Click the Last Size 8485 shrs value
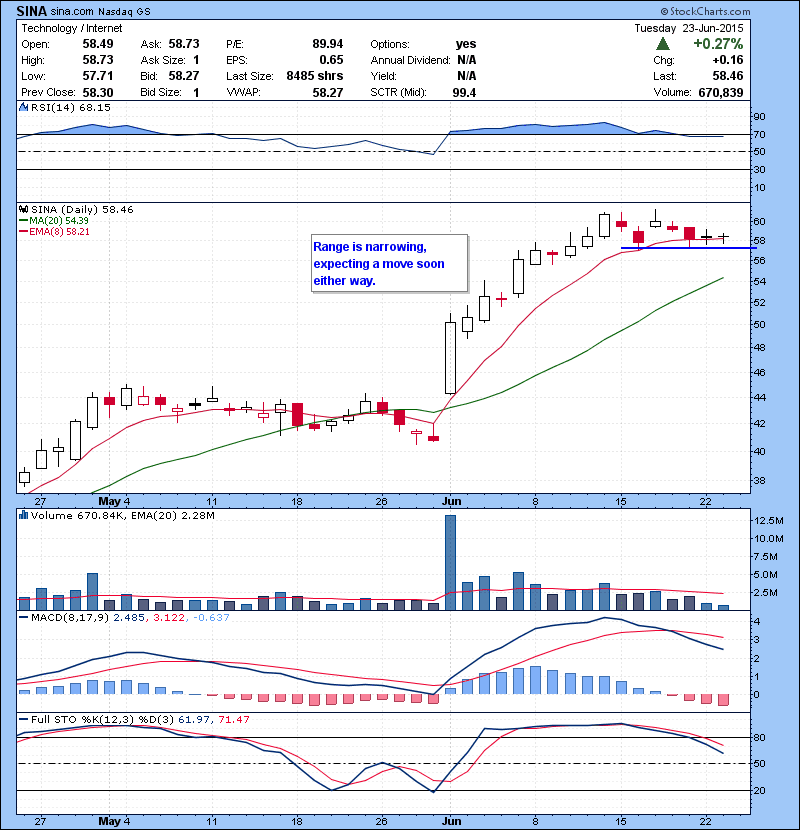This screenshot has height=830, width=800. point(315,76)
